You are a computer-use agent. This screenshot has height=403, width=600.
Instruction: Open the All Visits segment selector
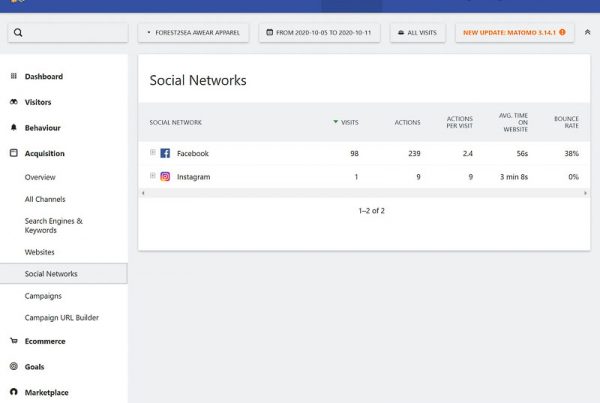coord(418,33)
